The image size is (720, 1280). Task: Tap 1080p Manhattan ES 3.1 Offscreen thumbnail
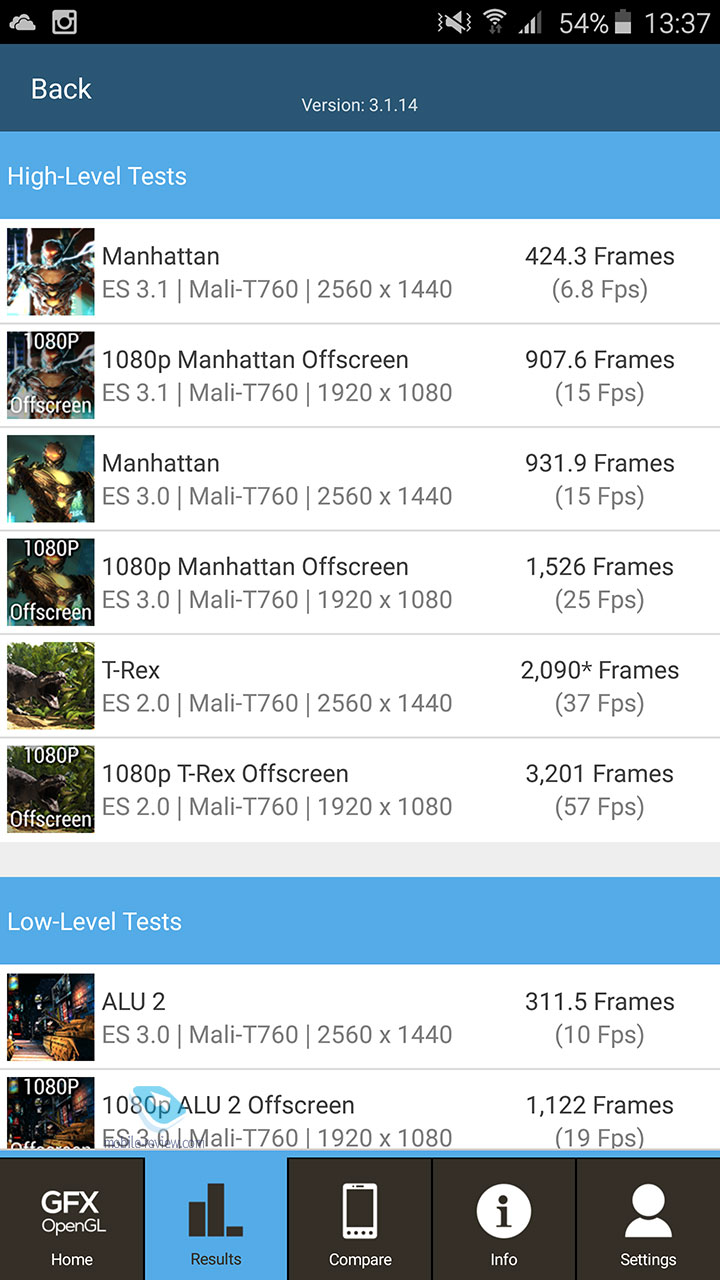[51, 375]
